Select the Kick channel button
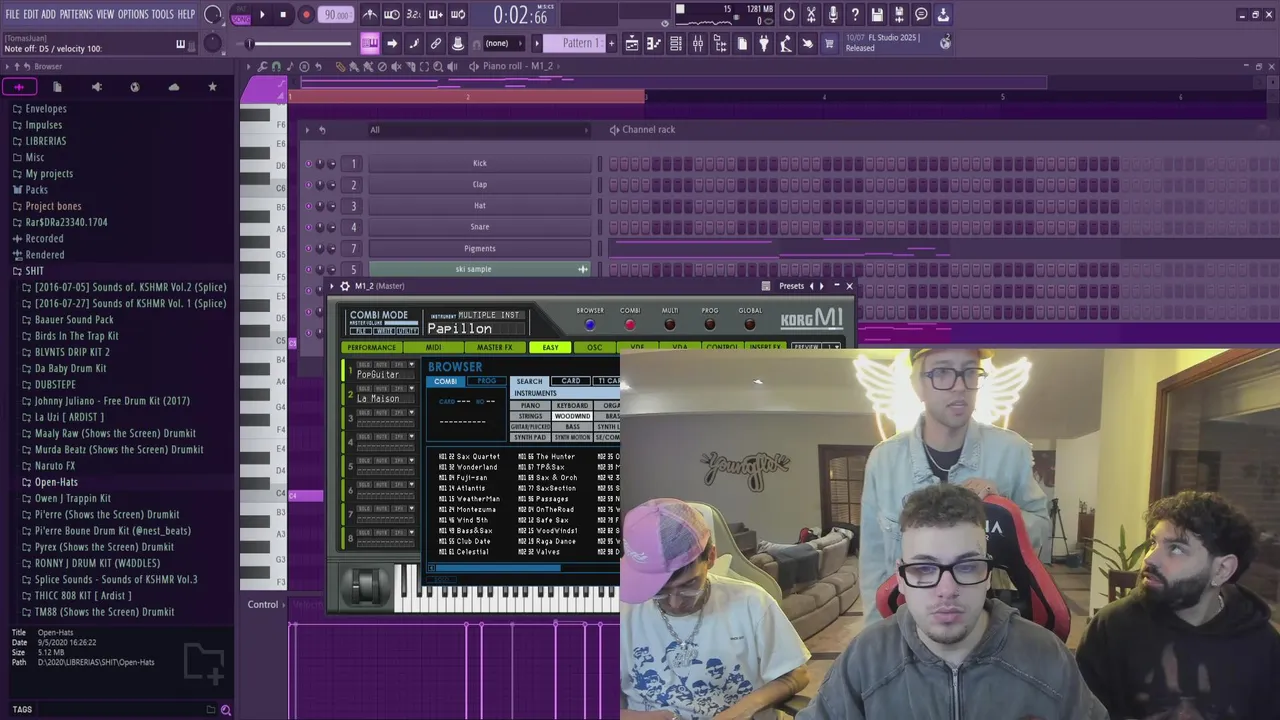 (480, 163)
